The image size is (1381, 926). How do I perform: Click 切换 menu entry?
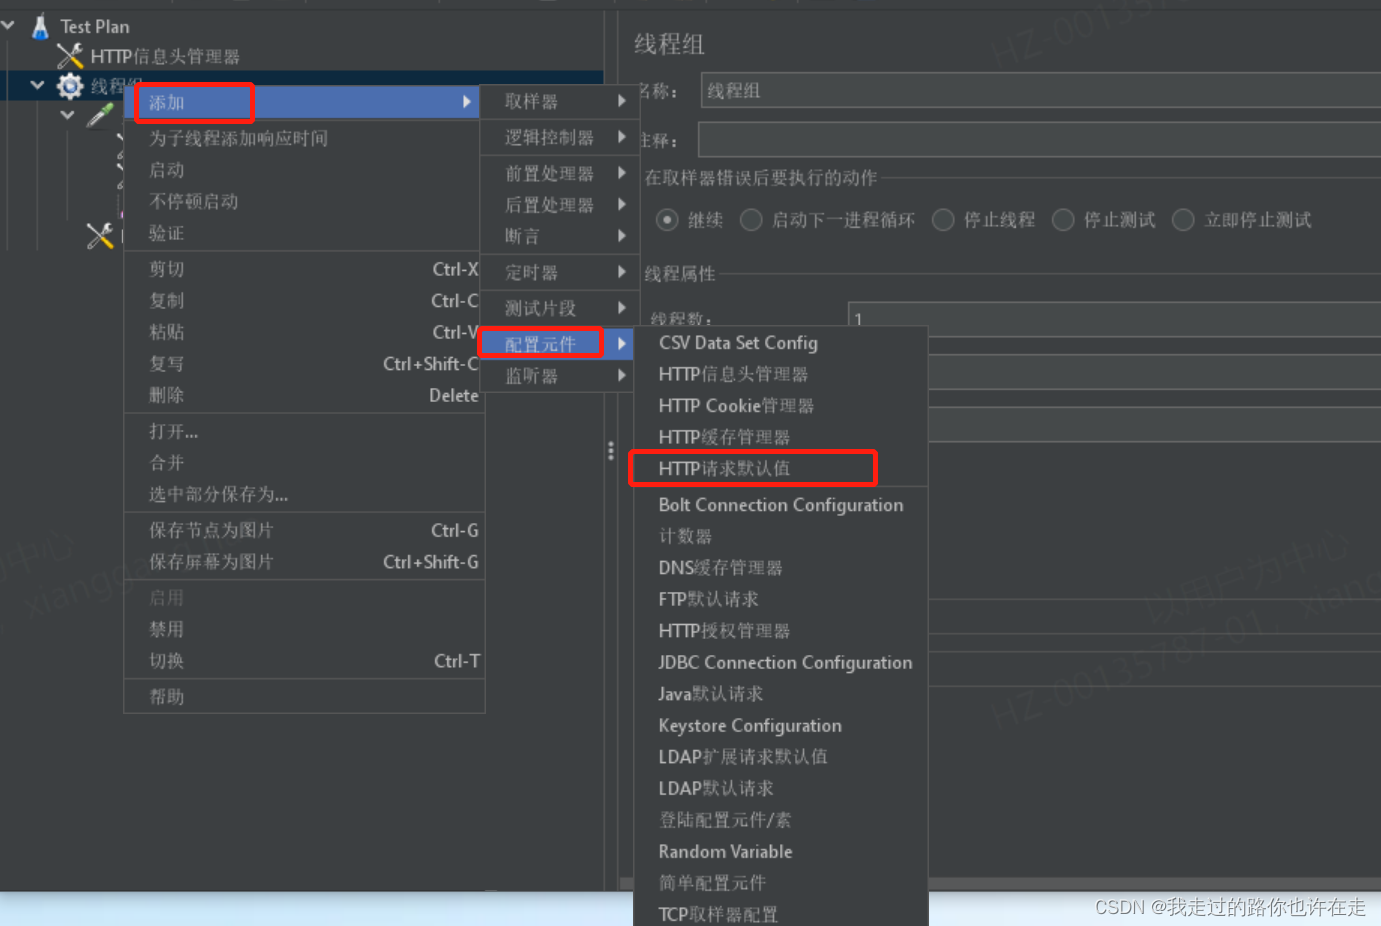click(304, 661)
